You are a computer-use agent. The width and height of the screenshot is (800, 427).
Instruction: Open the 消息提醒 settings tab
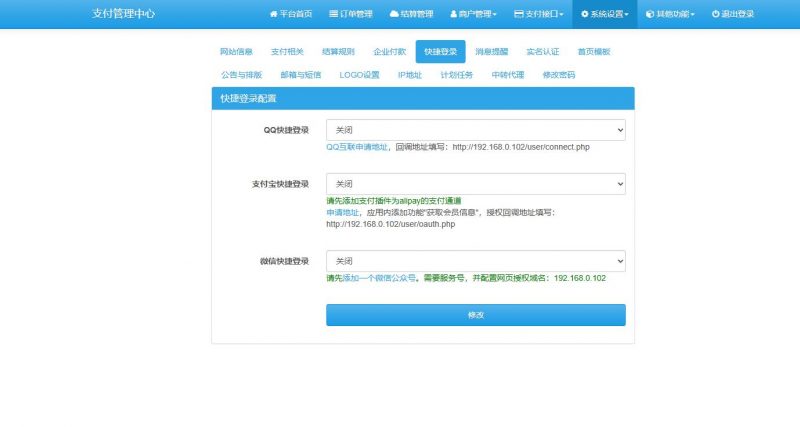(491, 51)
